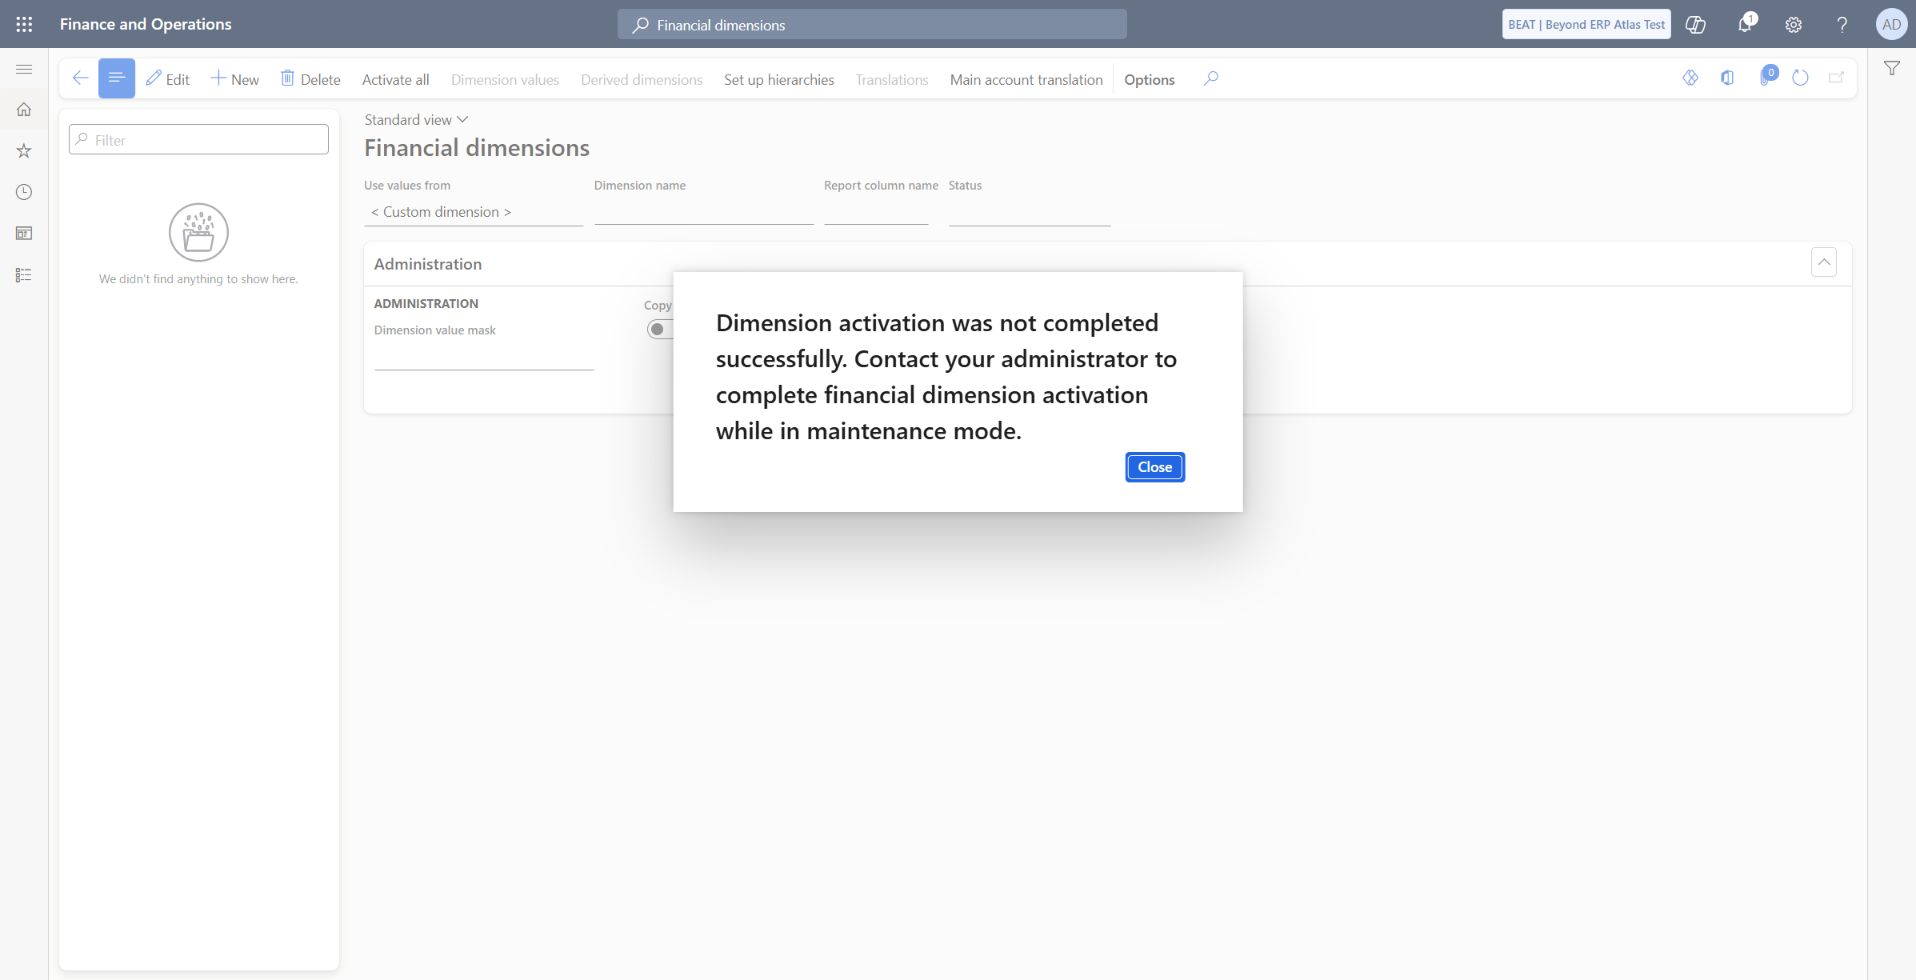Viewport: 1916px width, 980px height.
Task: Click into the left Filter field
Action: click(x=199, y=140)
